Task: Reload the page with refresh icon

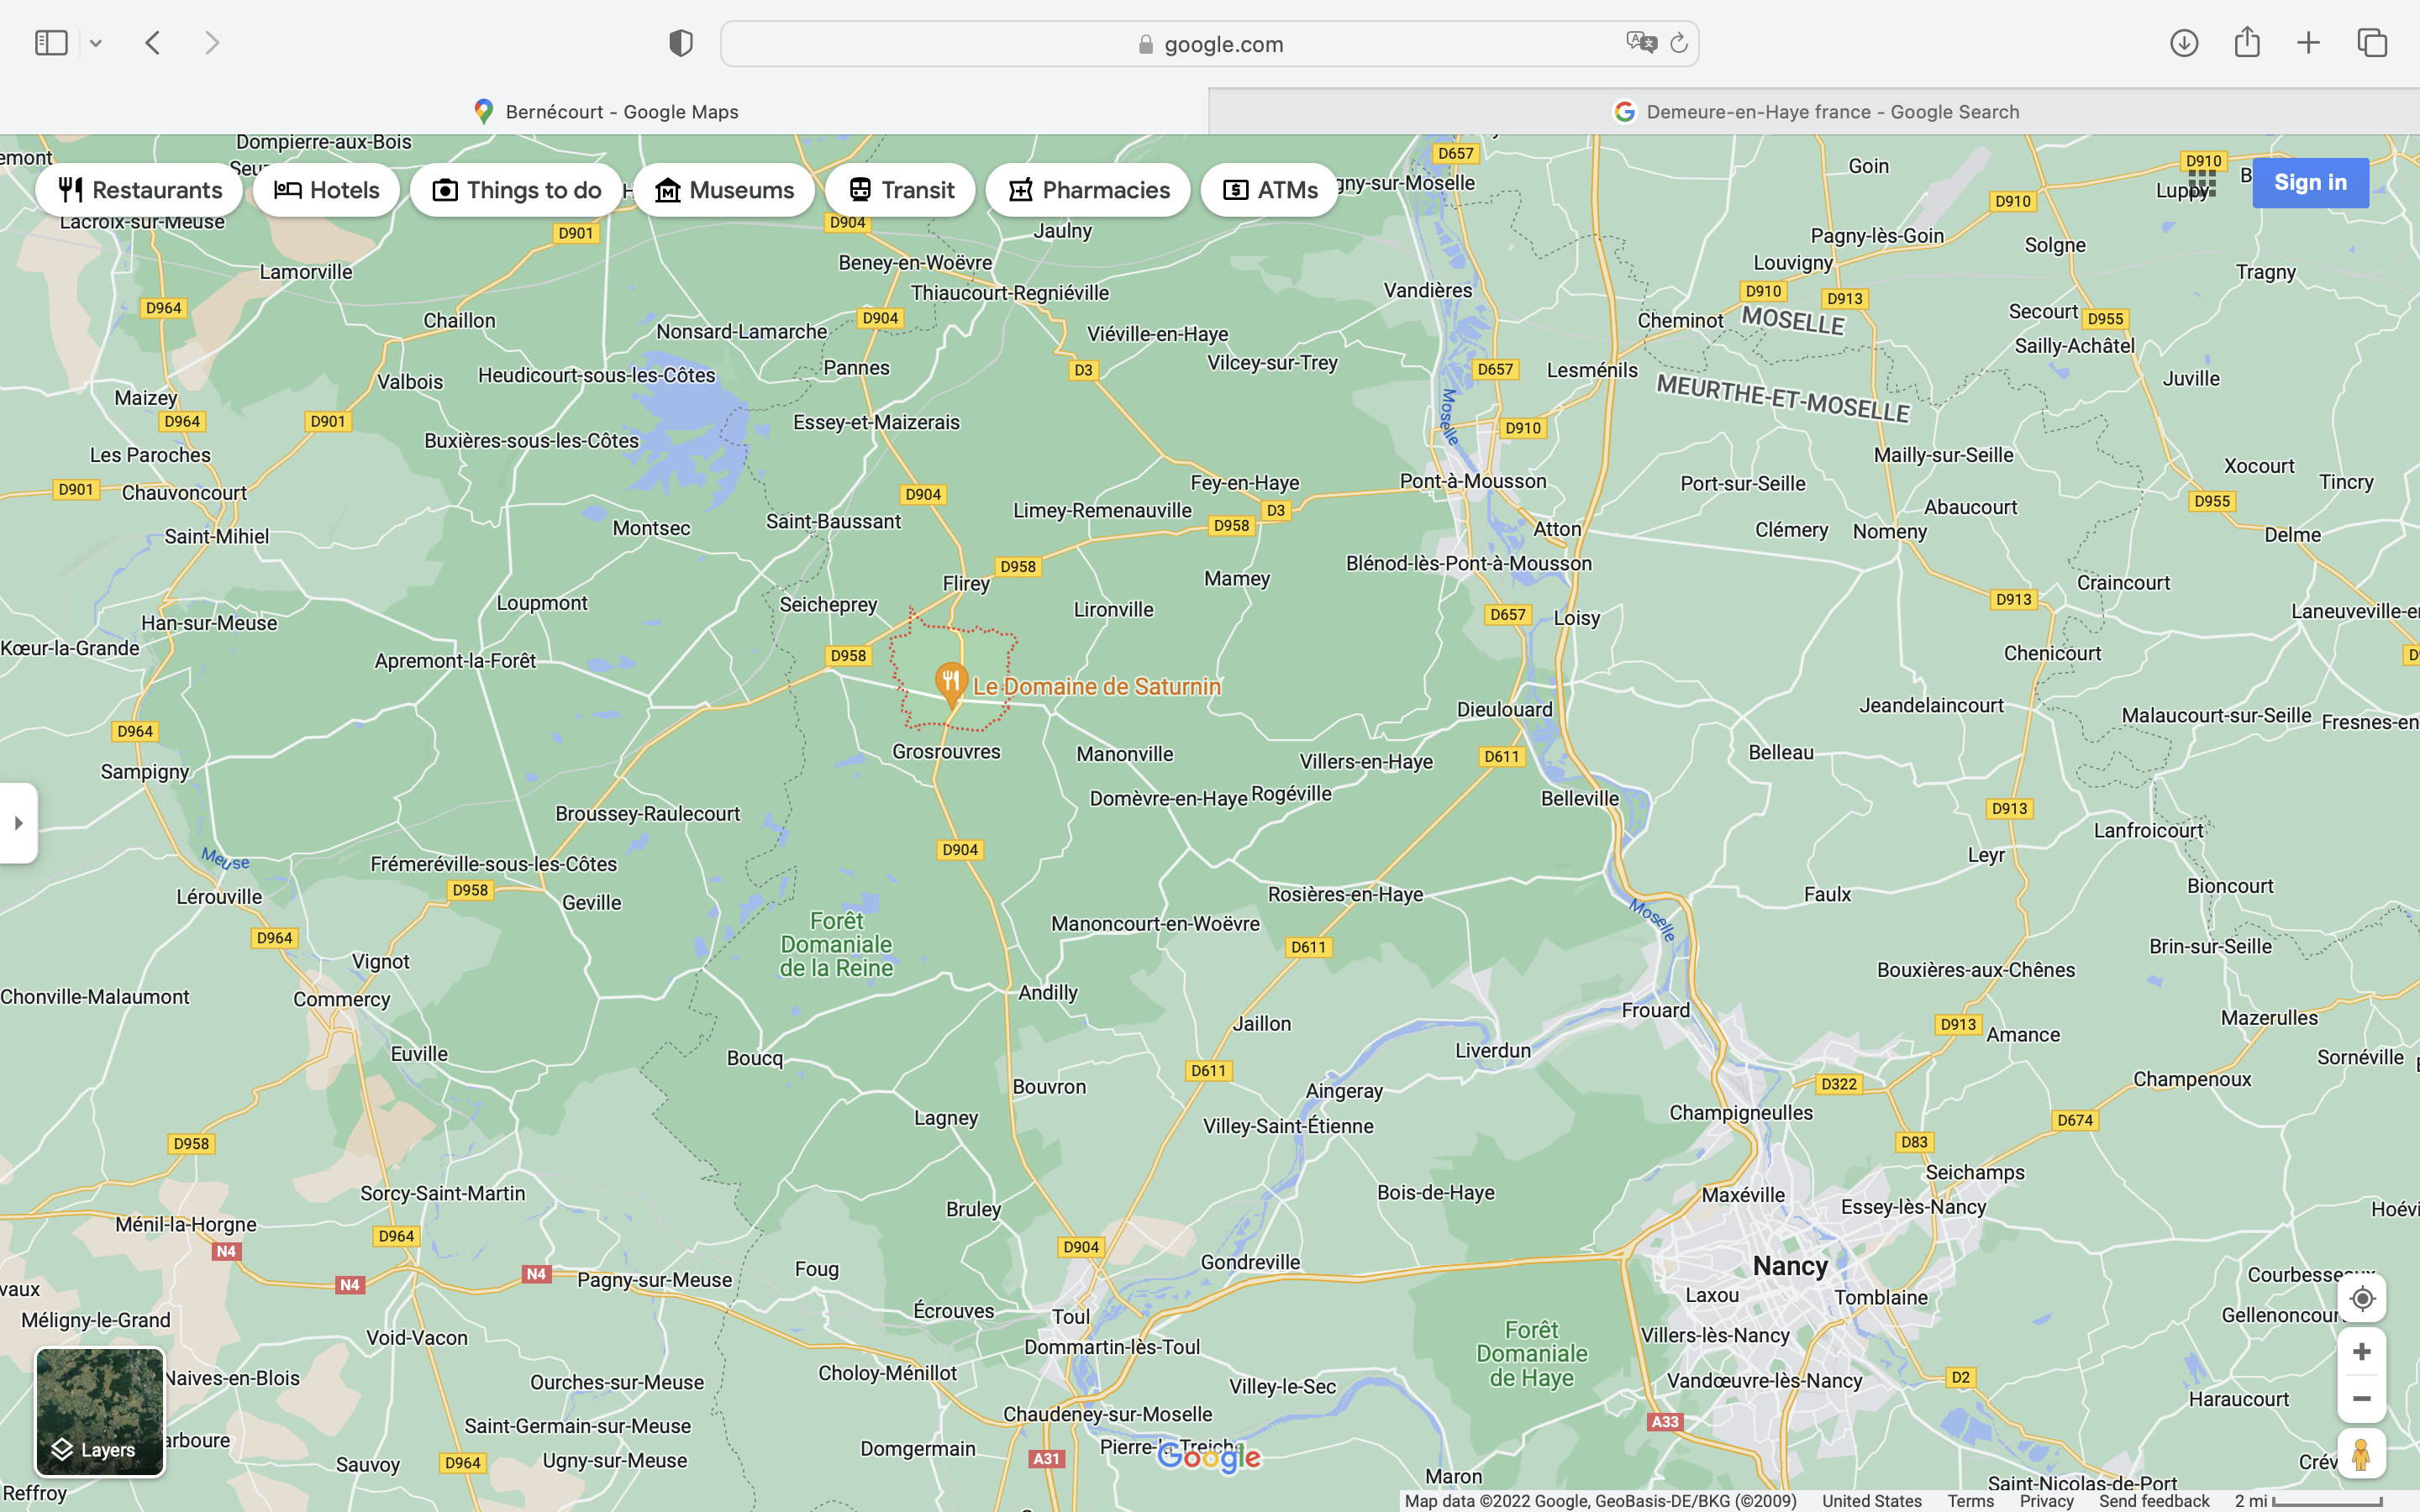Action: point(1679,43)
